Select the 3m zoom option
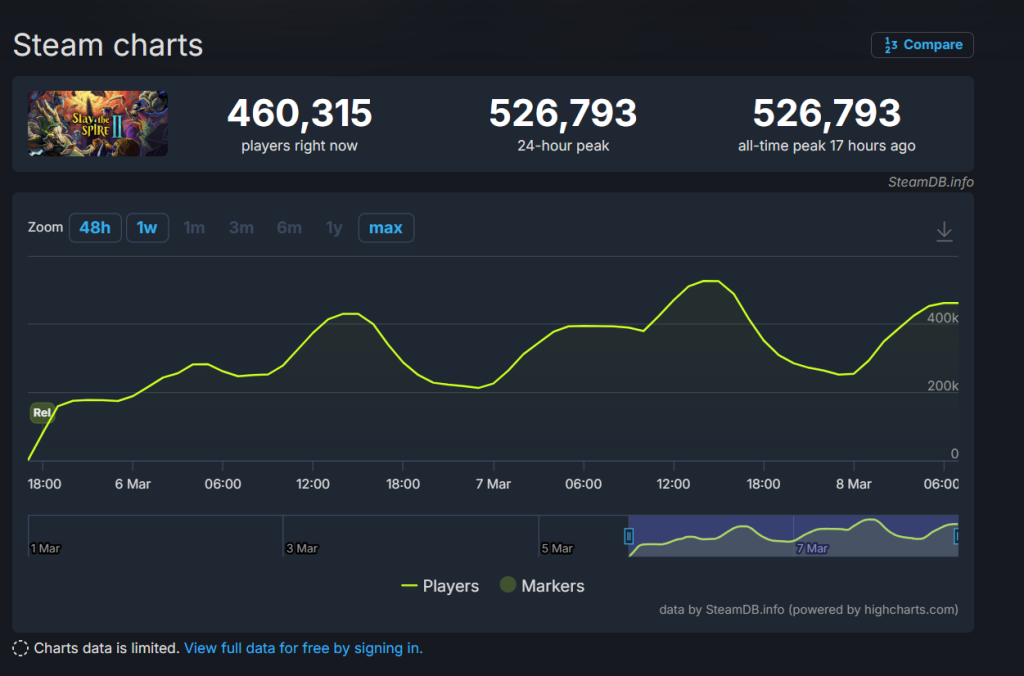The width and height of the screenshot is (1024, 676). click(241, 228)
